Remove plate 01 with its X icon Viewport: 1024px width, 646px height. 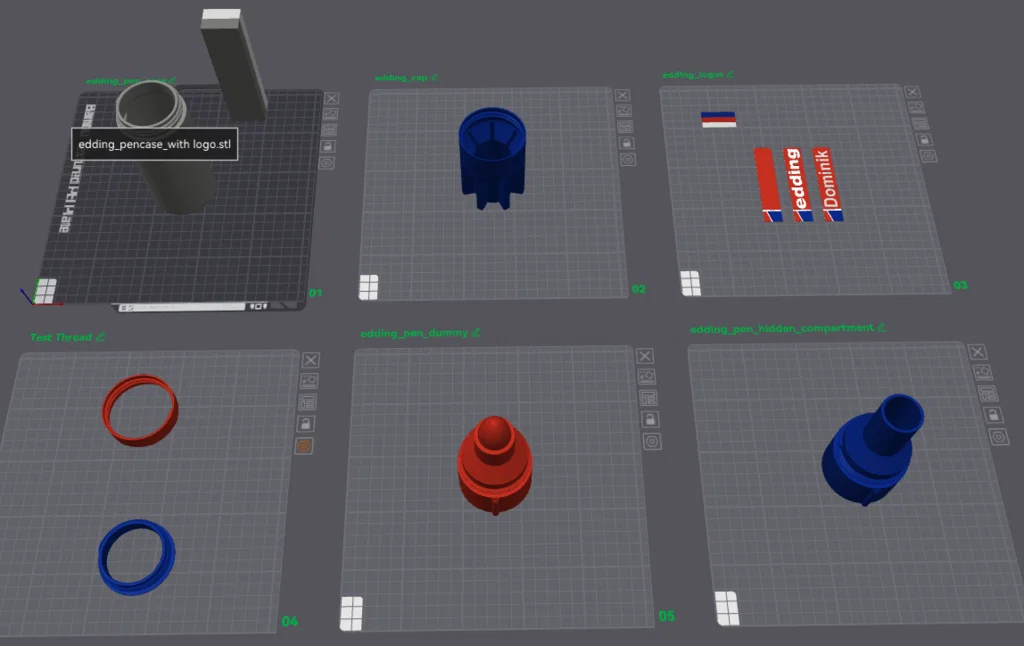(x=332, y=99)
